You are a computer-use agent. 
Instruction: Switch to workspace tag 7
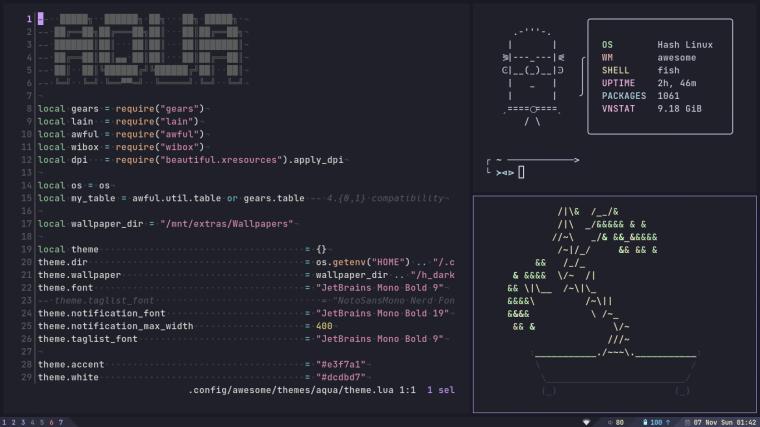(x=61, y=423)
